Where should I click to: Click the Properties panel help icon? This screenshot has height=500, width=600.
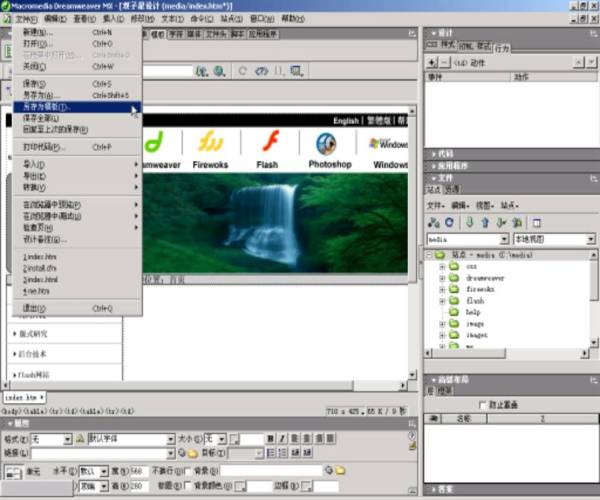tap(412, 435)
